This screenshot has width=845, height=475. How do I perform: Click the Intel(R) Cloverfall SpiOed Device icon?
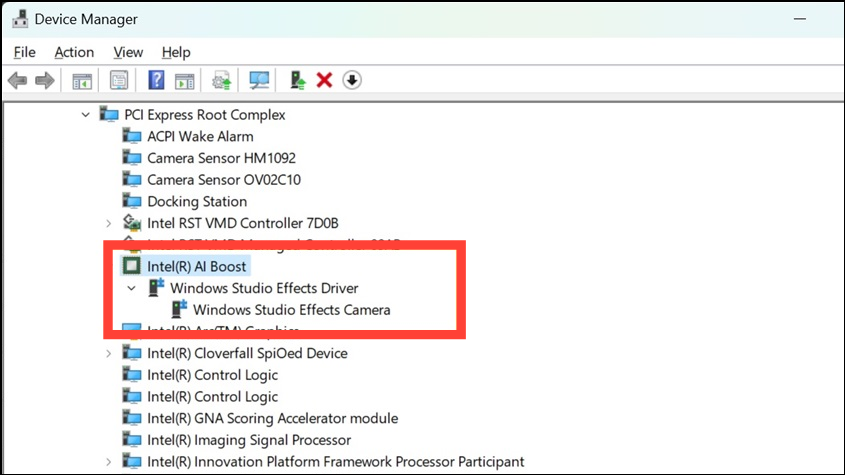[132, 353]
